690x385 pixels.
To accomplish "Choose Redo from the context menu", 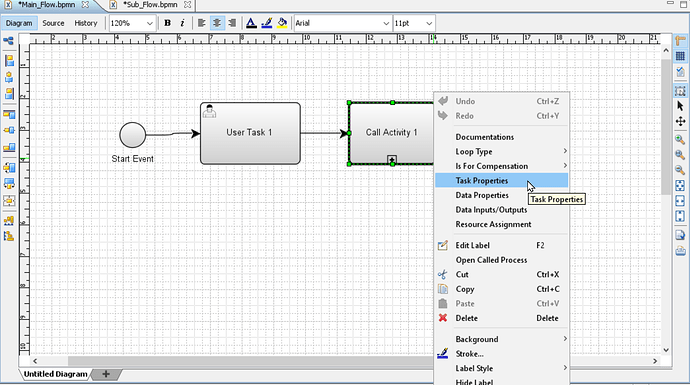I will pyautogui.click(x=502, y=116).
